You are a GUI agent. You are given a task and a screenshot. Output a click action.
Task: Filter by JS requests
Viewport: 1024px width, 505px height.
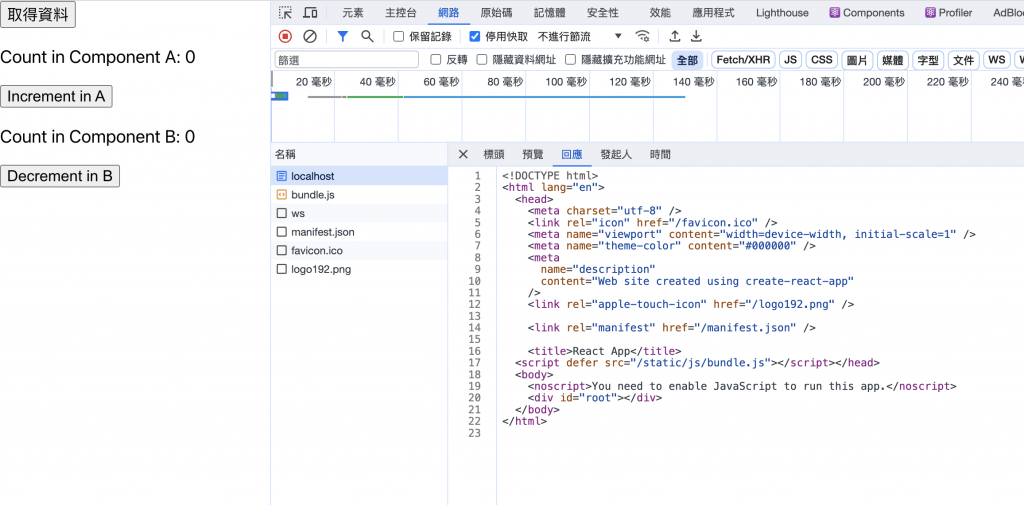[790, 60]
